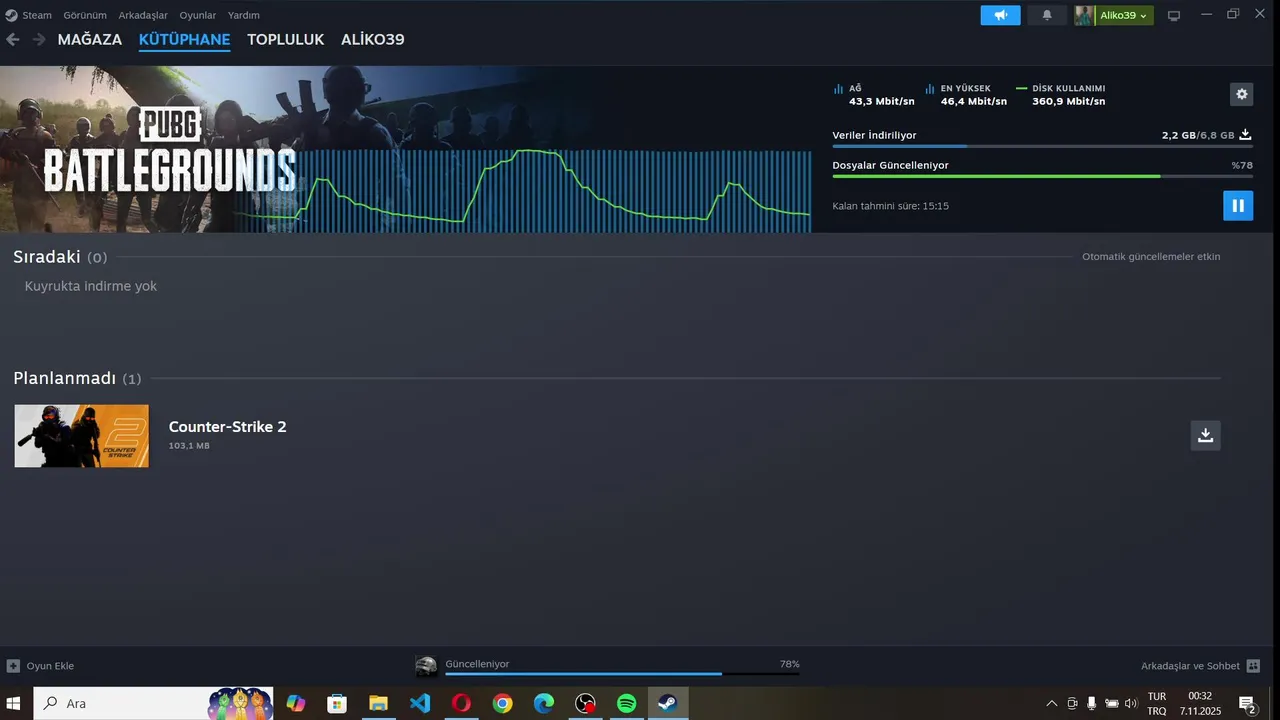This screenshot has height=720, width=1280.
Task: Click the Meet Now camera tray icon
Action: point(1072,704)
